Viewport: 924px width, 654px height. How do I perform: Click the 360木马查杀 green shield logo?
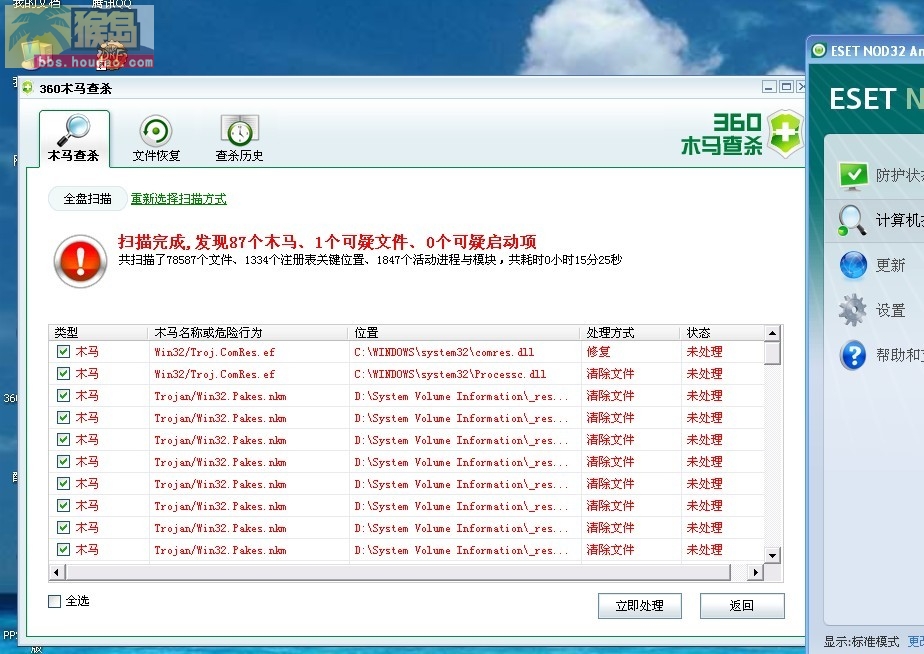784,134
